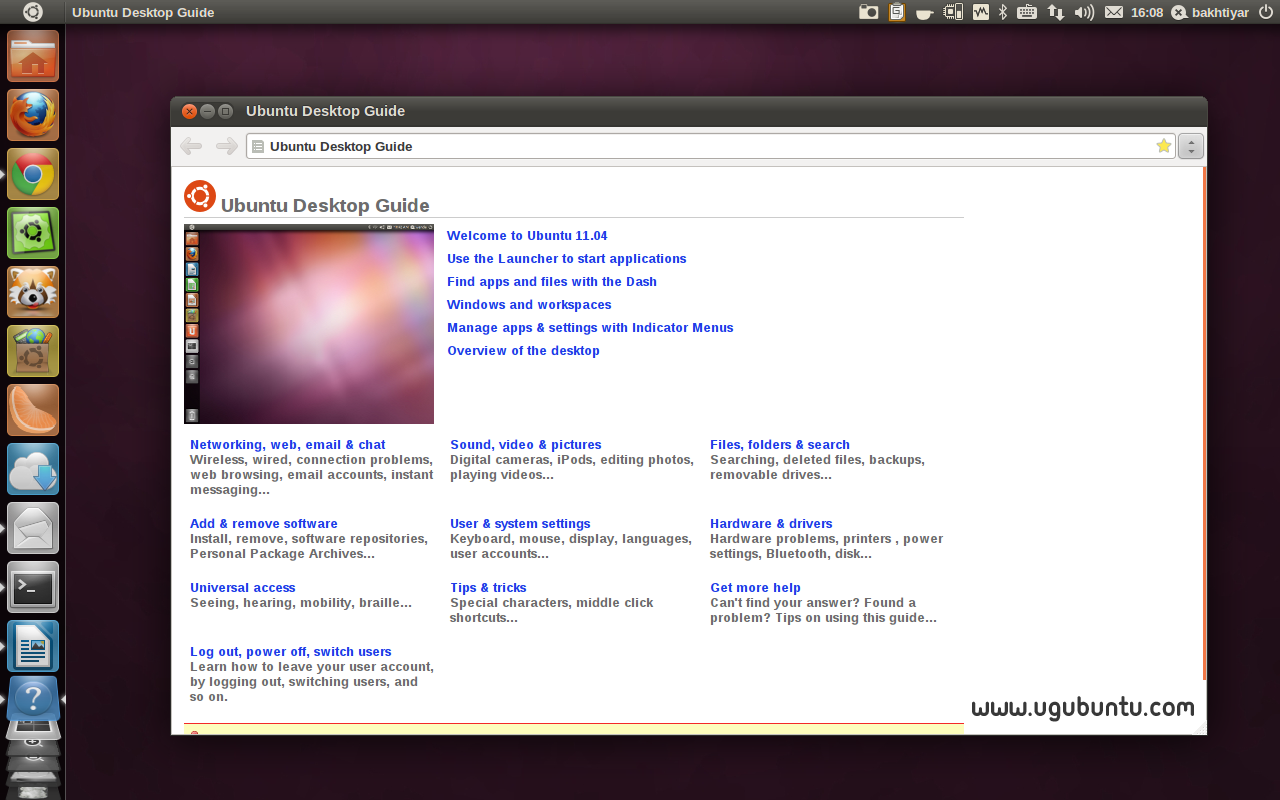Open the green Ubuntu Tweak launcher icon
This screenshot has width=1280, height=800.
click(x=33, y=233)
